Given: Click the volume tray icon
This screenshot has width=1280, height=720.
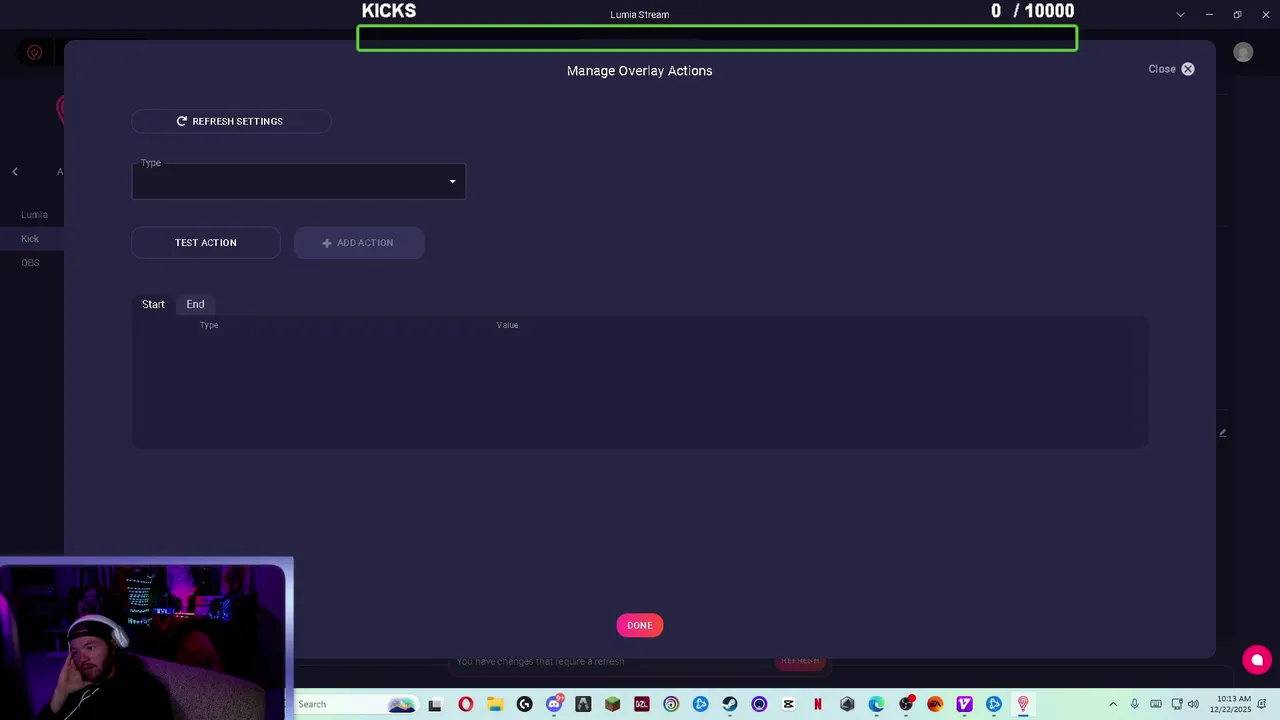Looking at the screenshot, I should (x=1193, y=704).
